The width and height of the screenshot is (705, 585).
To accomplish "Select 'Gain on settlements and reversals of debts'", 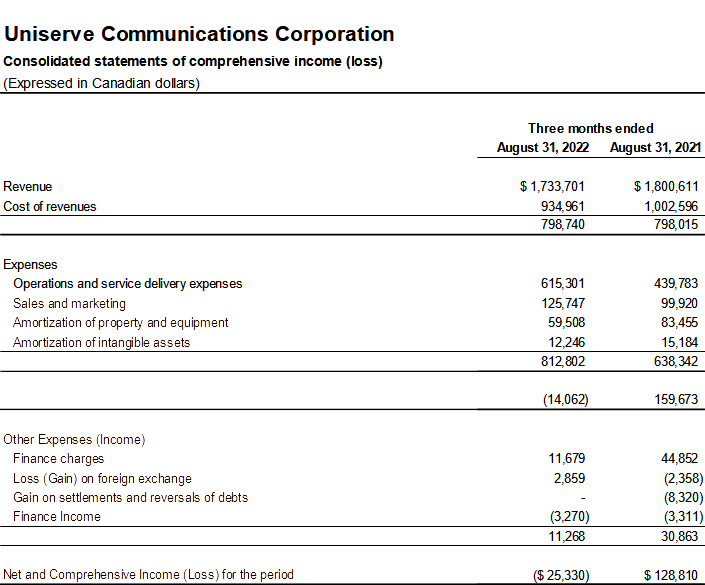I will tap(130, 498).
